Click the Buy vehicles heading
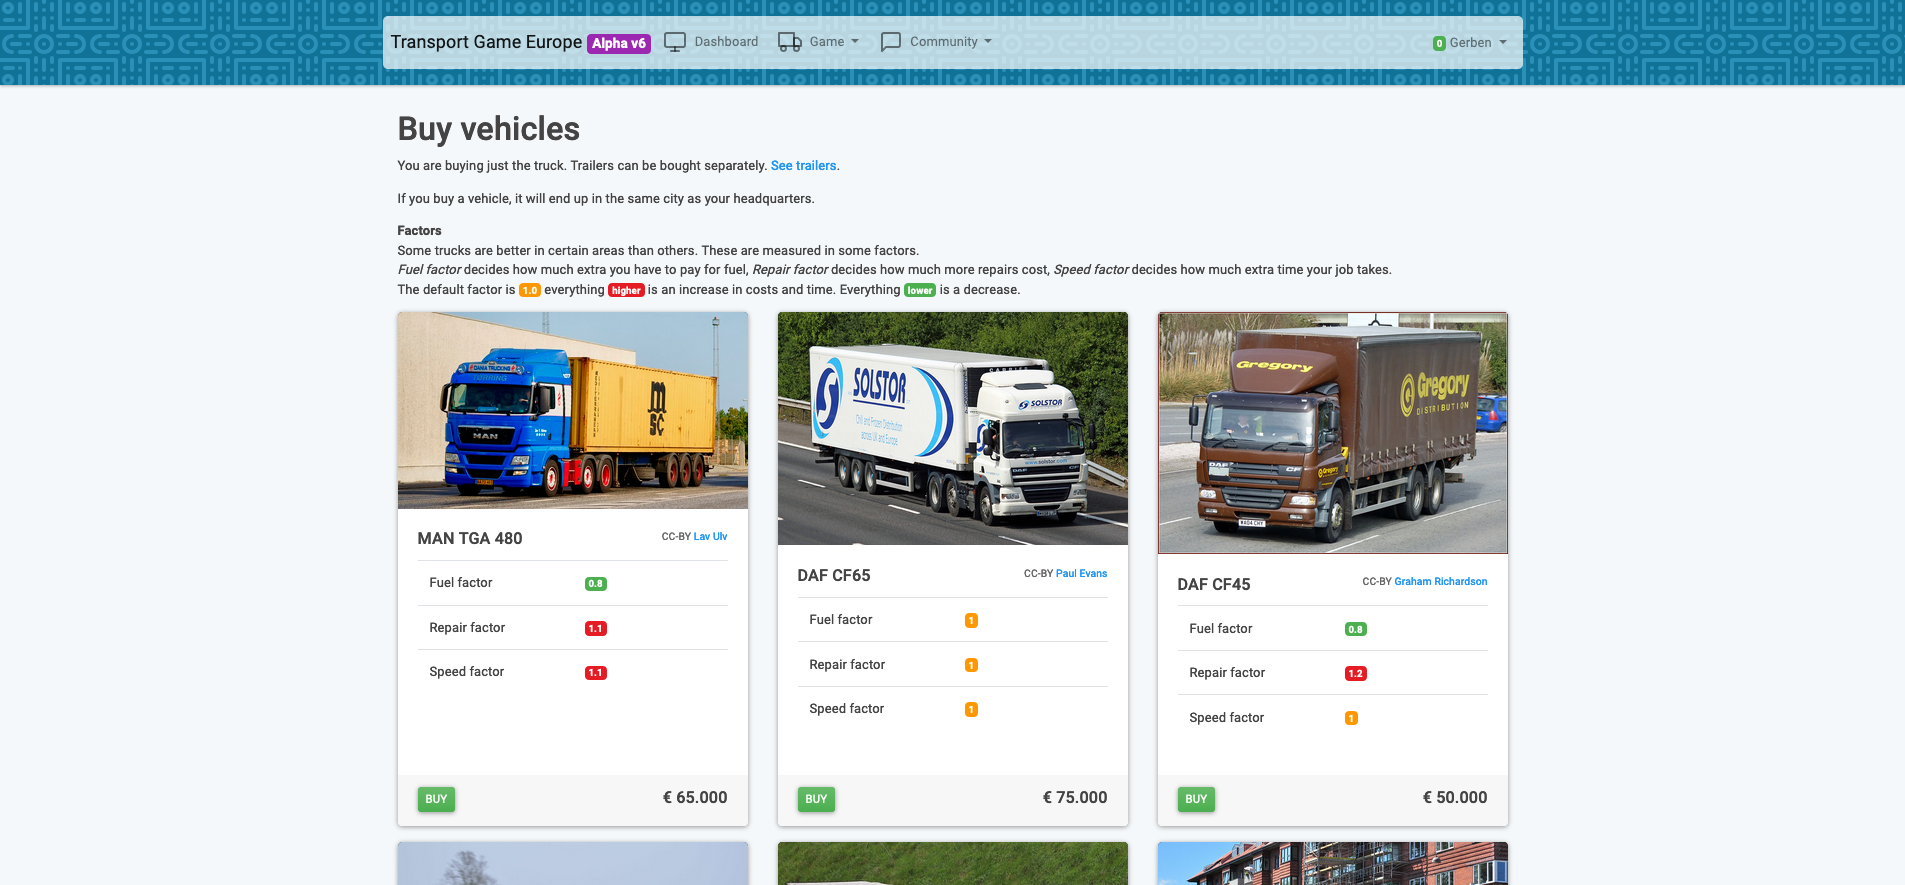This screenshot has width=1905, height=885. tap(489, 129)
